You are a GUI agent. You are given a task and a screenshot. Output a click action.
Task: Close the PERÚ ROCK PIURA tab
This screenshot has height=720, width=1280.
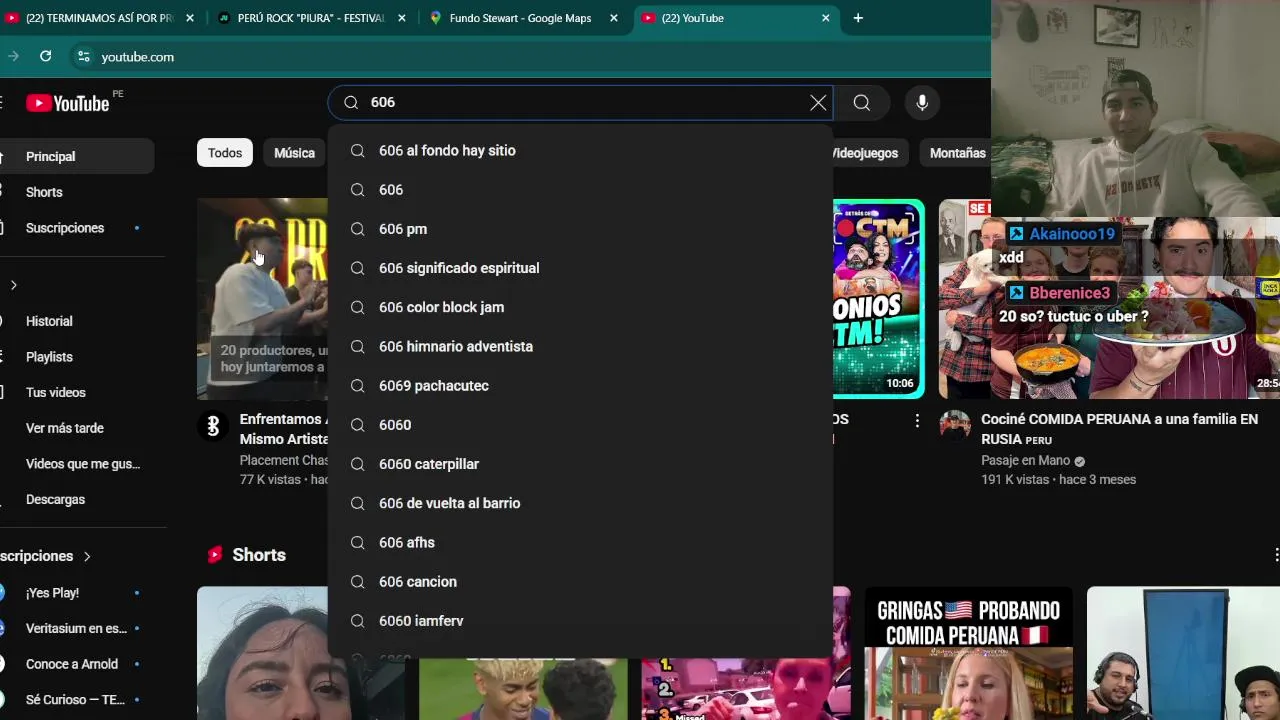tap(402, 18)
